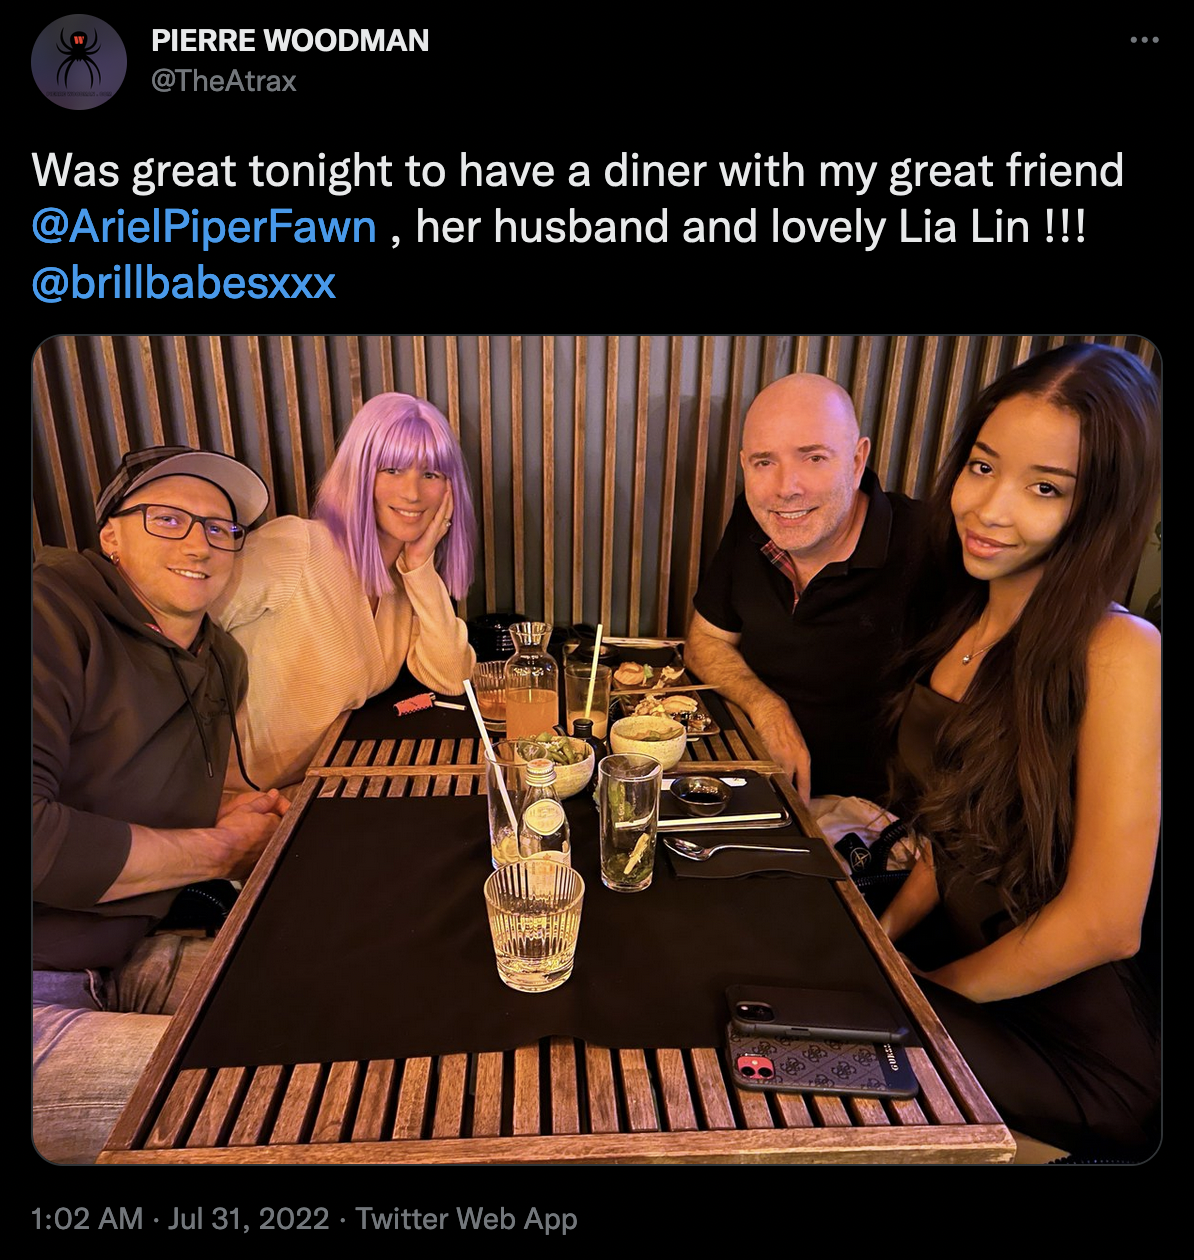Click the PIERRE WOODMAN display name
Viewport: 1194px width, 1260px height.
[x=290, y=40]
